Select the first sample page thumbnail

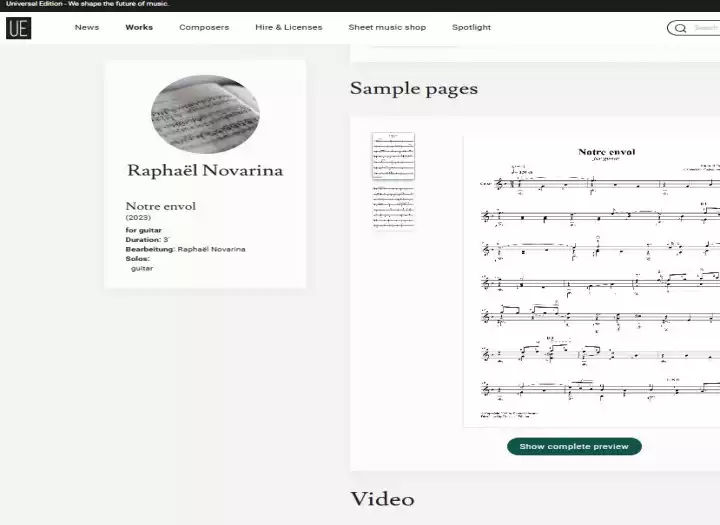[393, 156]
